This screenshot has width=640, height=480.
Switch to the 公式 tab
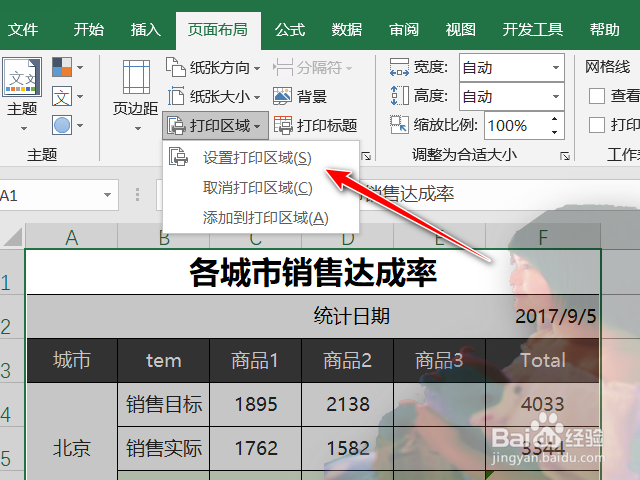290,30
